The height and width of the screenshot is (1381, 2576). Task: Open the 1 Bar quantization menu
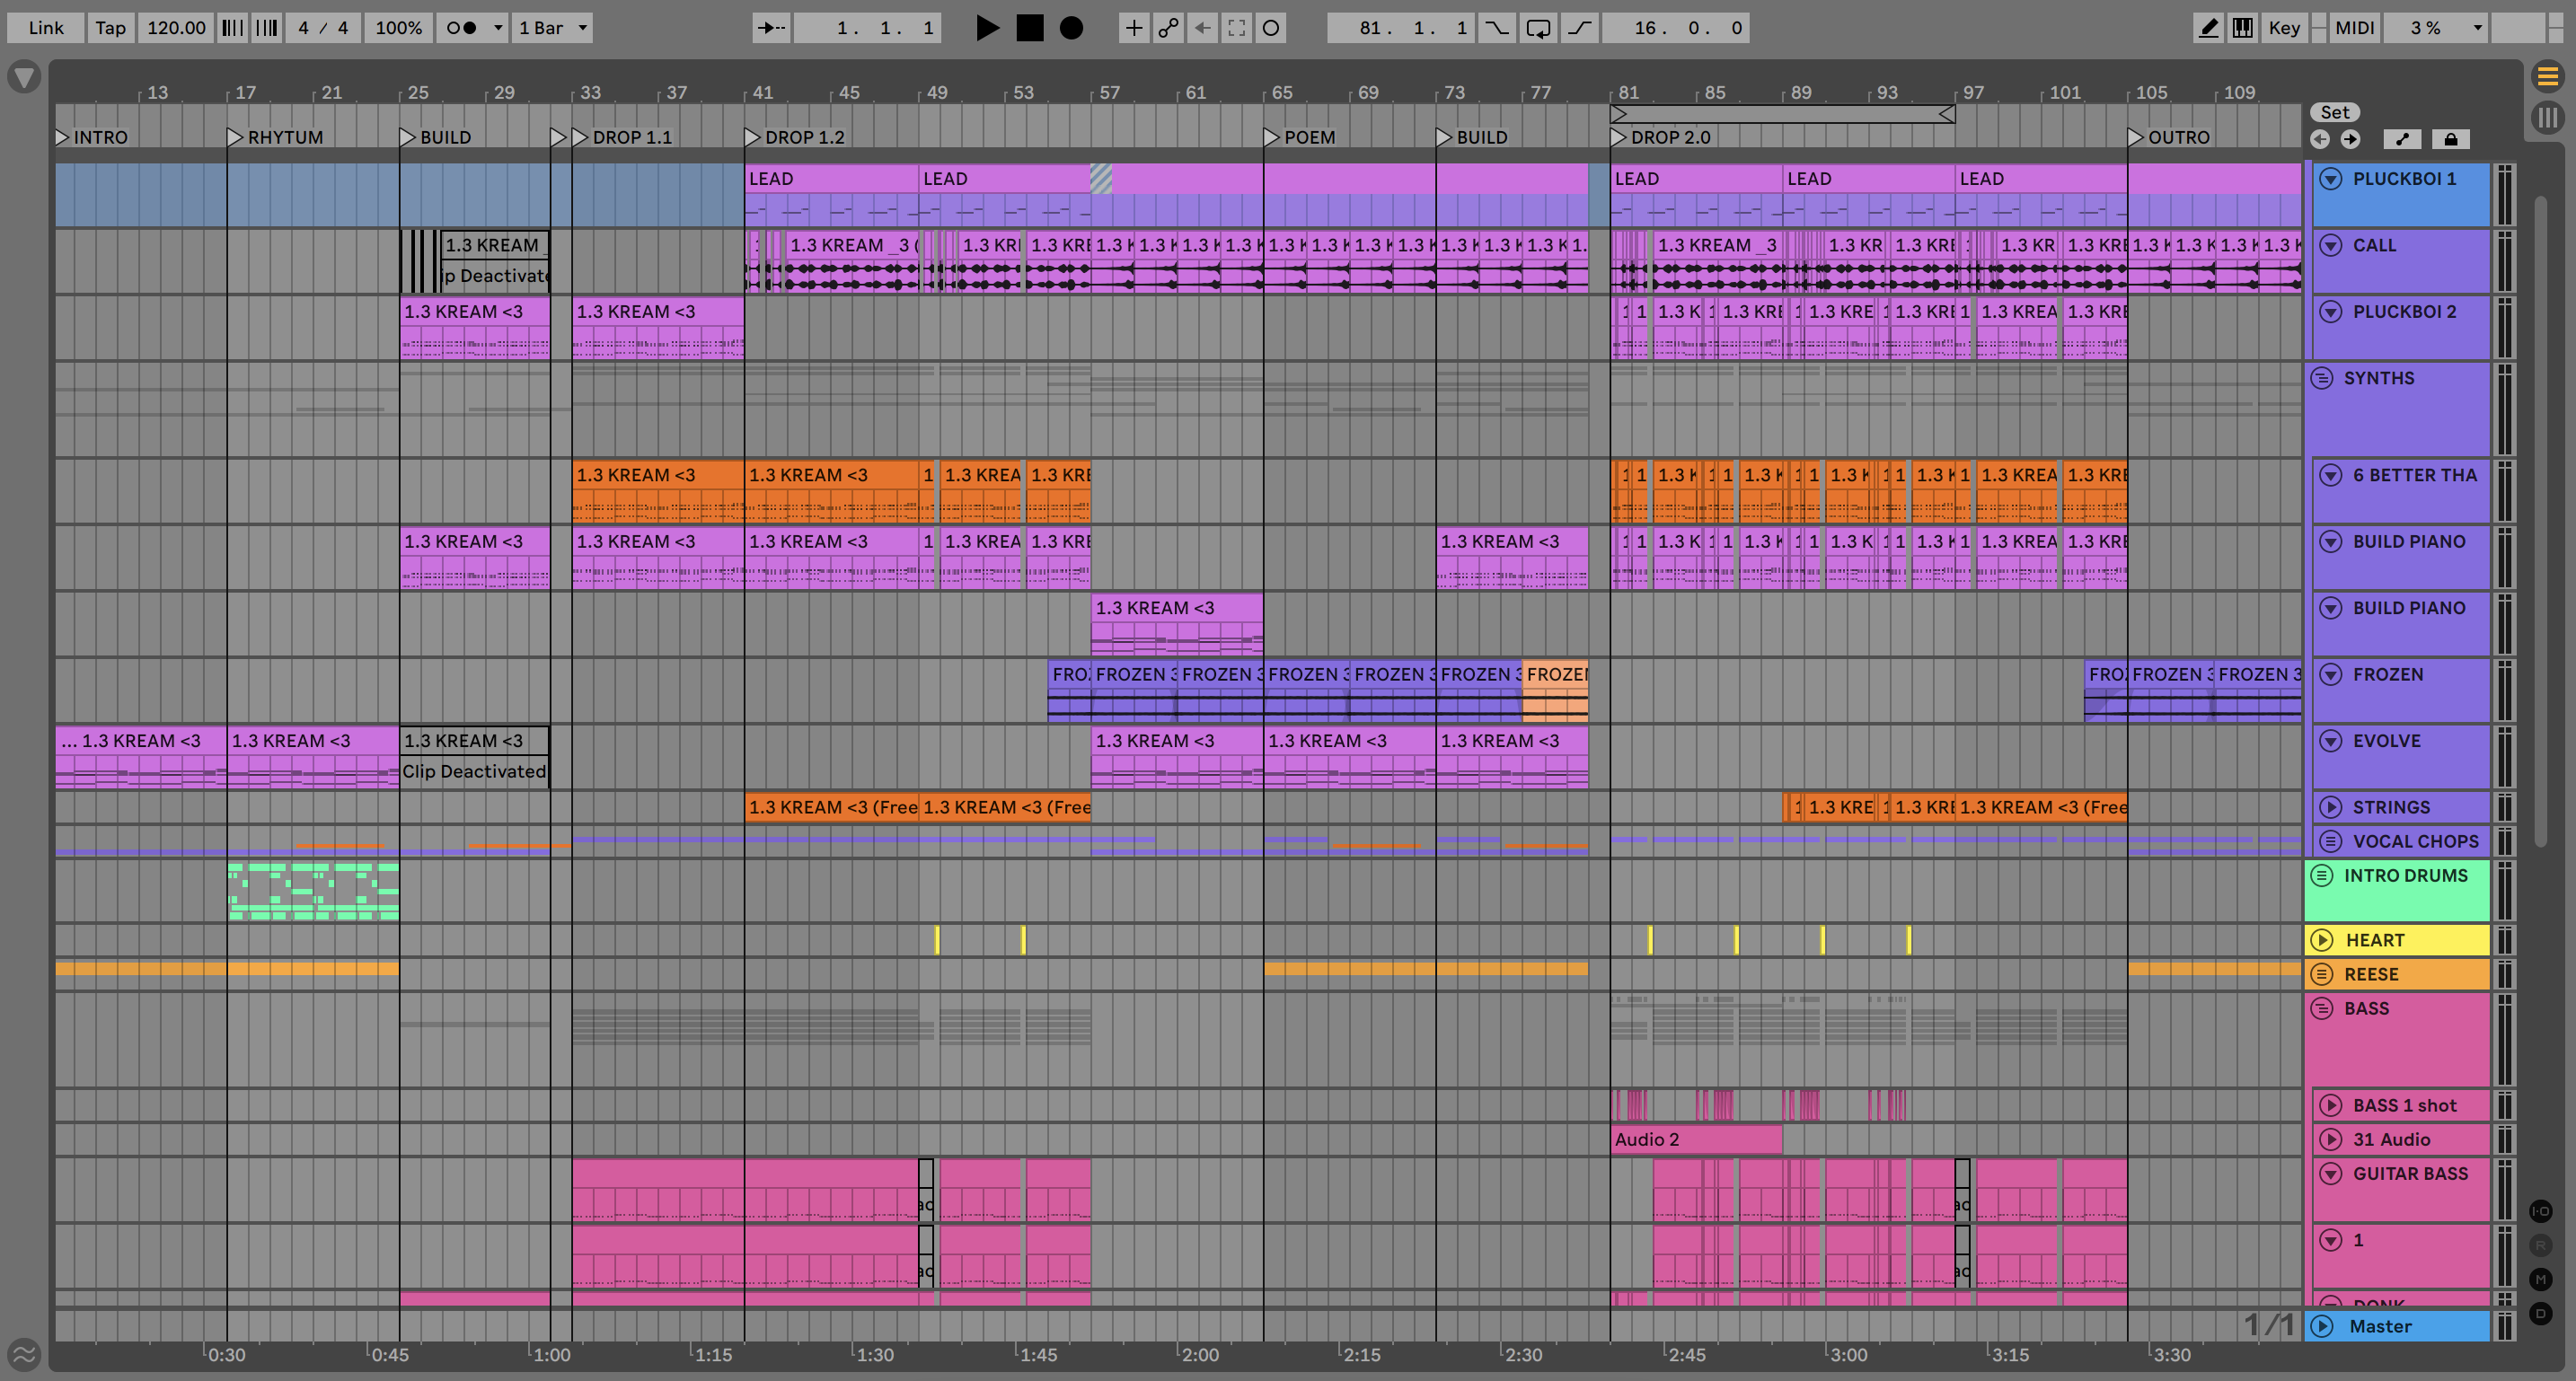pyautogui.click(x=553, y=28)
